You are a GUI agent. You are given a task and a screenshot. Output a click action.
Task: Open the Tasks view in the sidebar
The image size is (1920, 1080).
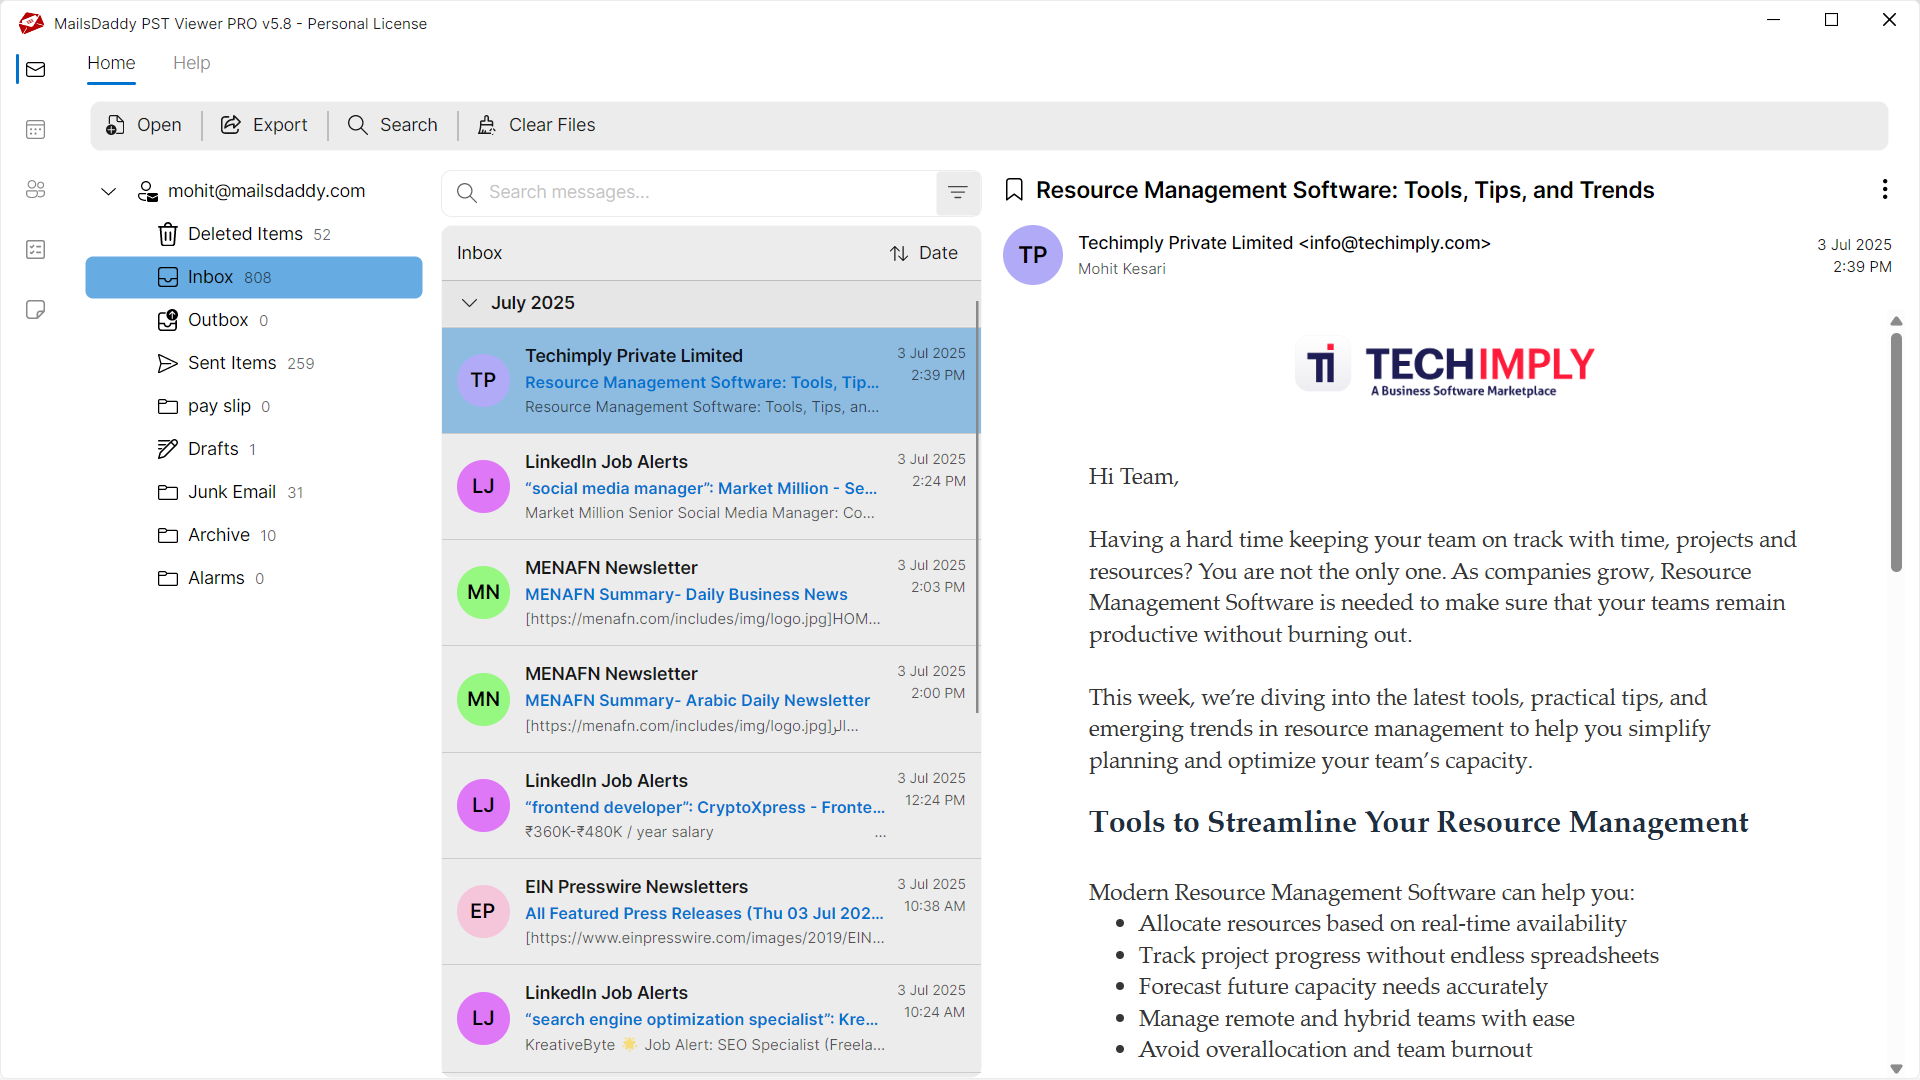(x=36, y=249)
